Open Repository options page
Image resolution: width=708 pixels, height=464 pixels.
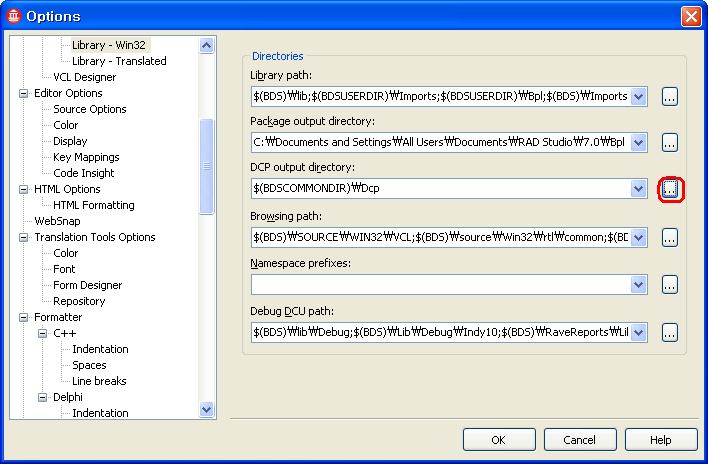point(79,302)
